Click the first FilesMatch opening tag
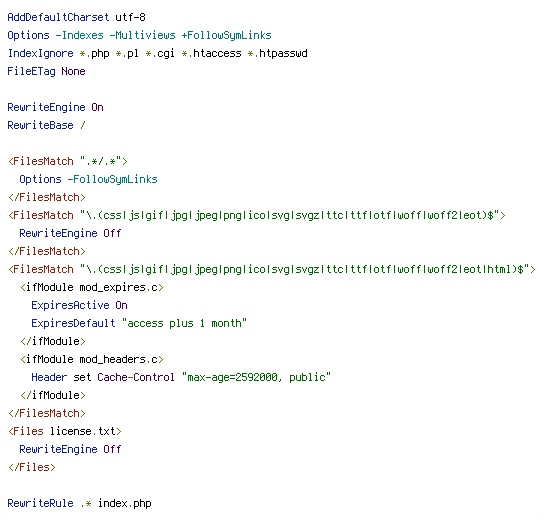Image resolution: width=544 pixels, height=520 pixels. point(68,161)
